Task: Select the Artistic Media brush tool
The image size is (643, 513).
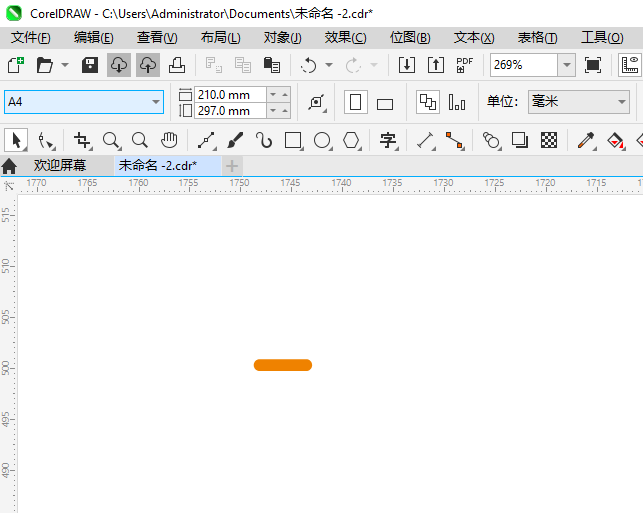Action: pyautogui.click(x=235, y=140)
